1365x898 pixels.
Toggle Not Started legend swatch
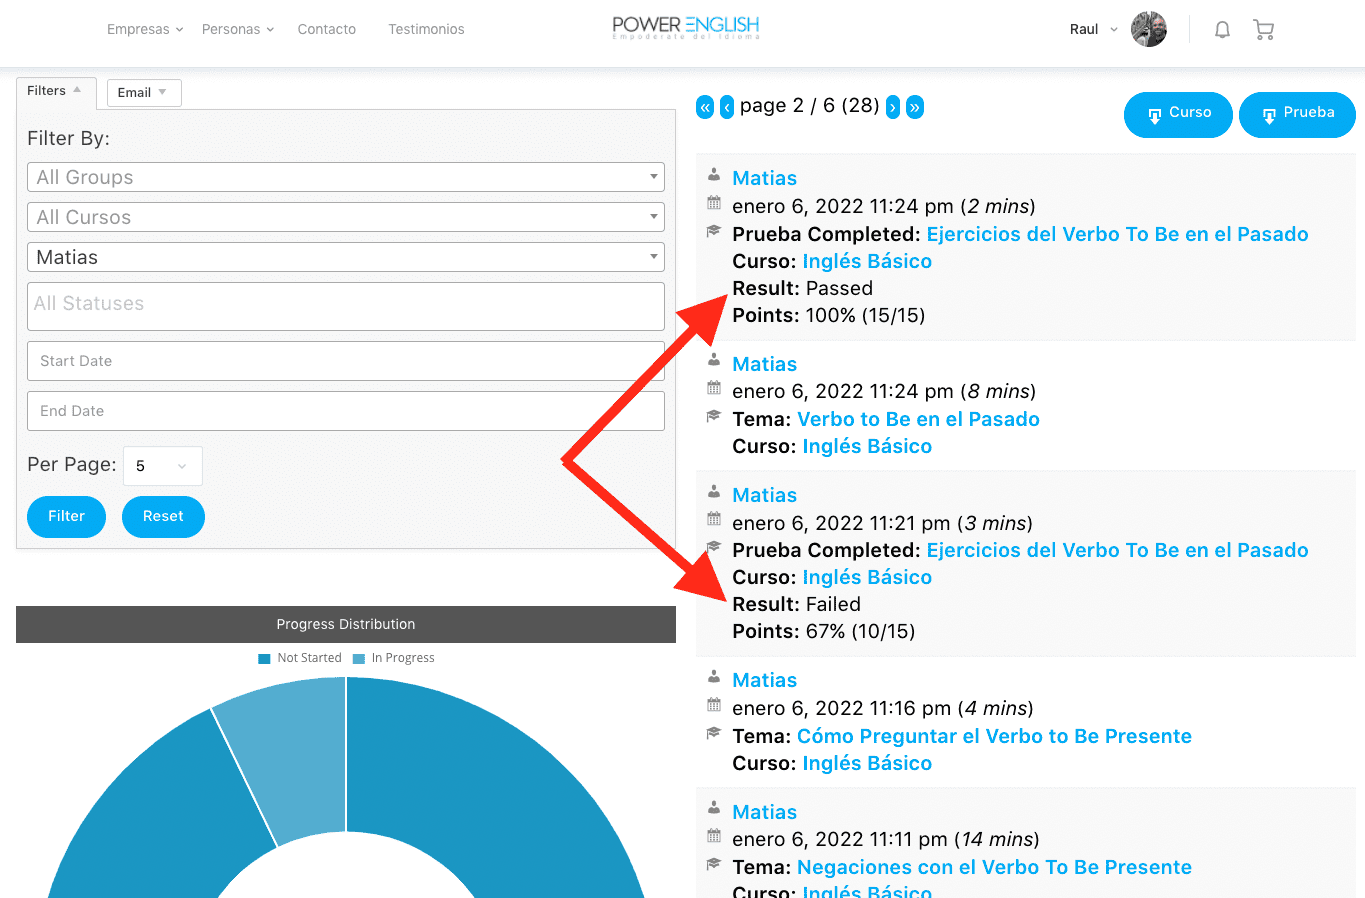[x=264, y=658]
